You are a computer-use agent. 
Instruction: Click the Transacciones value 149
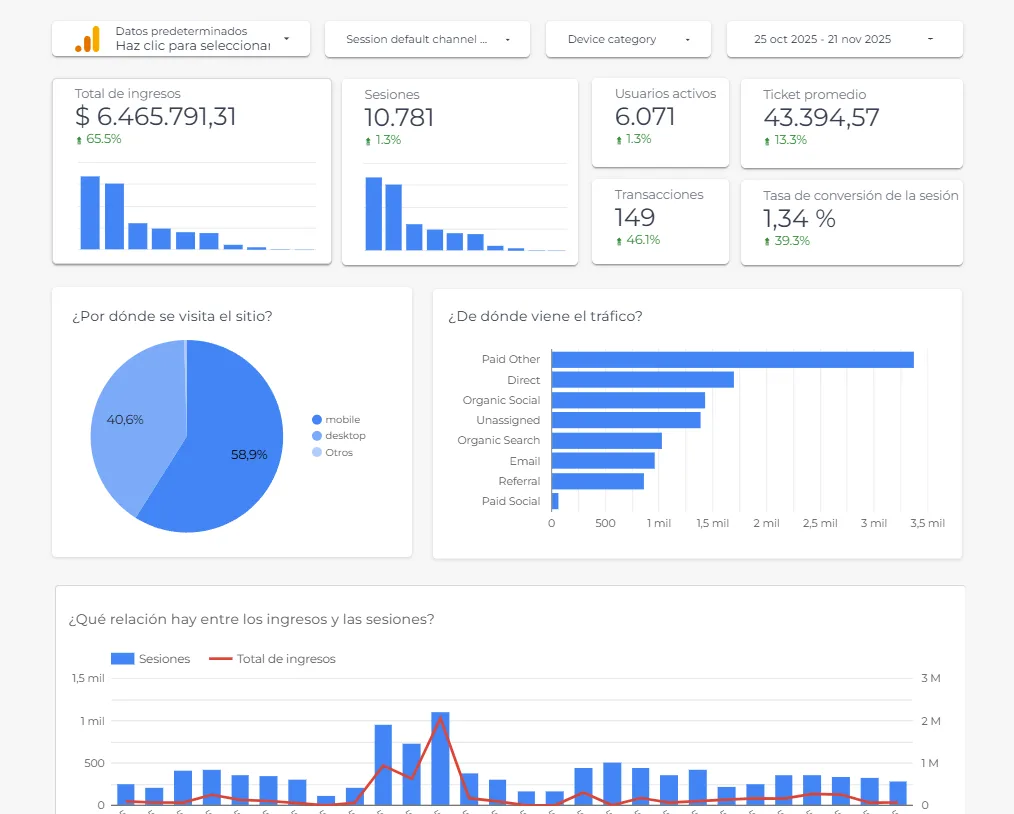coord(634,218)
